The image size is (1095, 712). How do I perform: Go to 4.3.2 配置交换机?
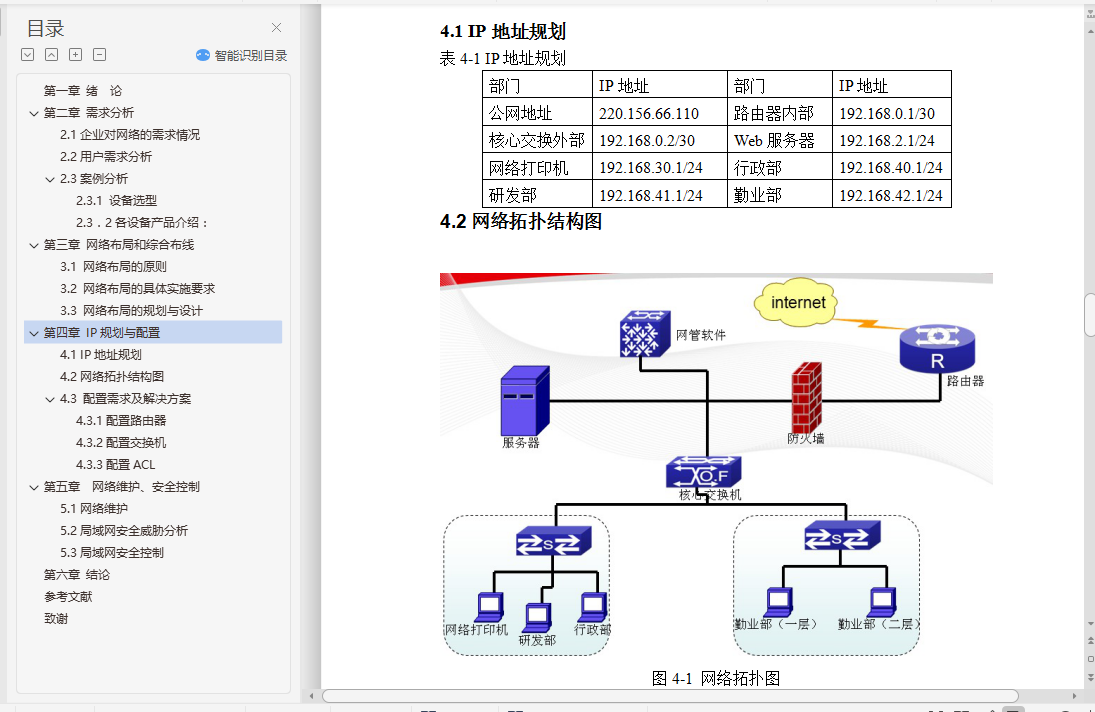click(x=121, y=443)
